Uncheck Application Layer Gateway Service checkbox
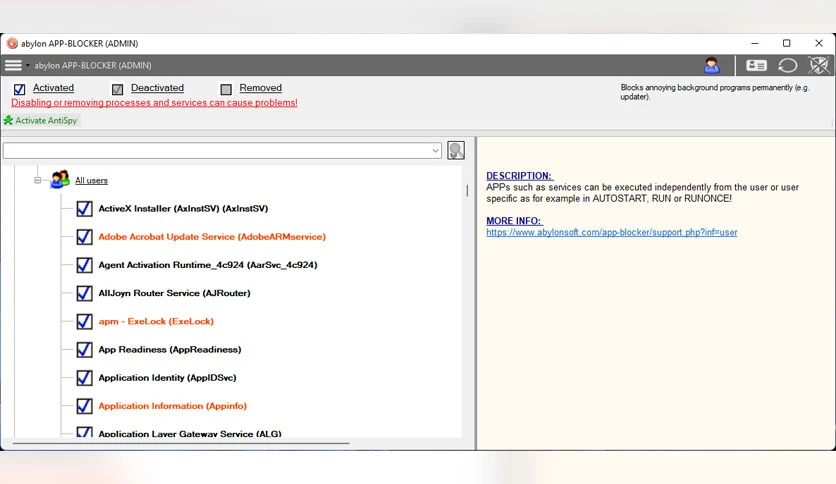 (84, 432)
